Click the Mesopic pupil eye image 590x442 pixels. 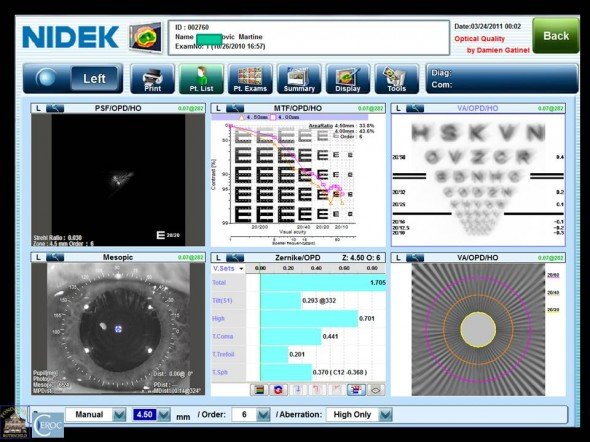(118, 329)
